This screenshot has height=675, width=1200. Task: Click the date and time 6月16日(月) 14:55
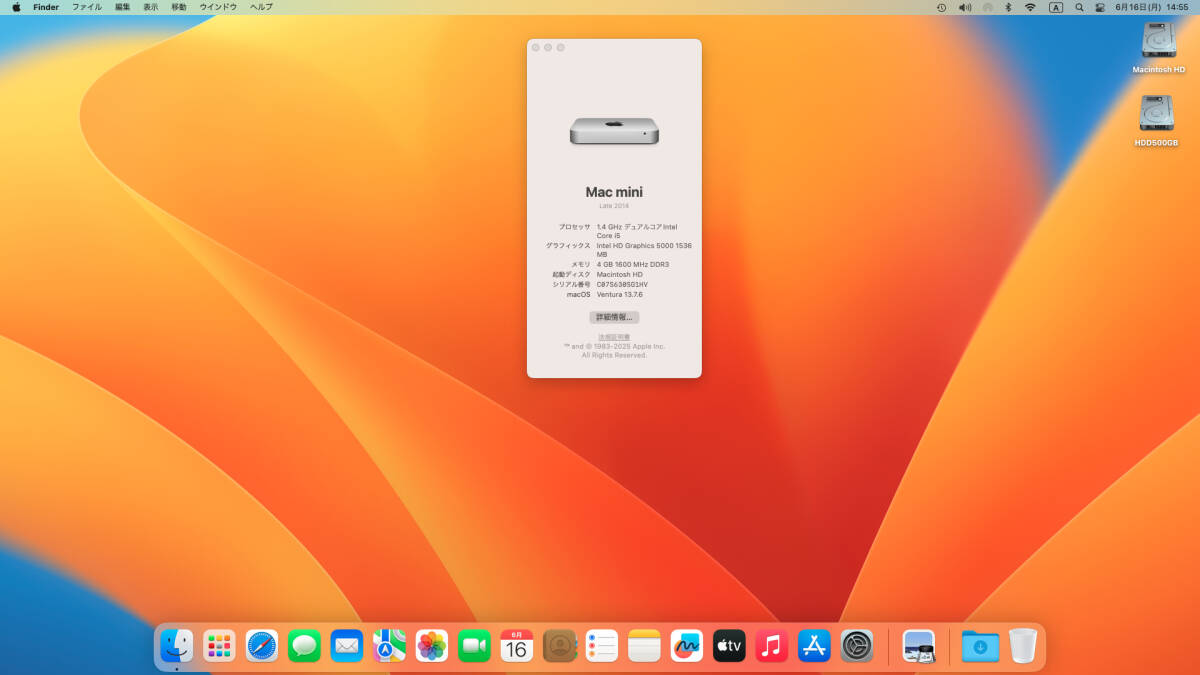tap(1152, 7)
